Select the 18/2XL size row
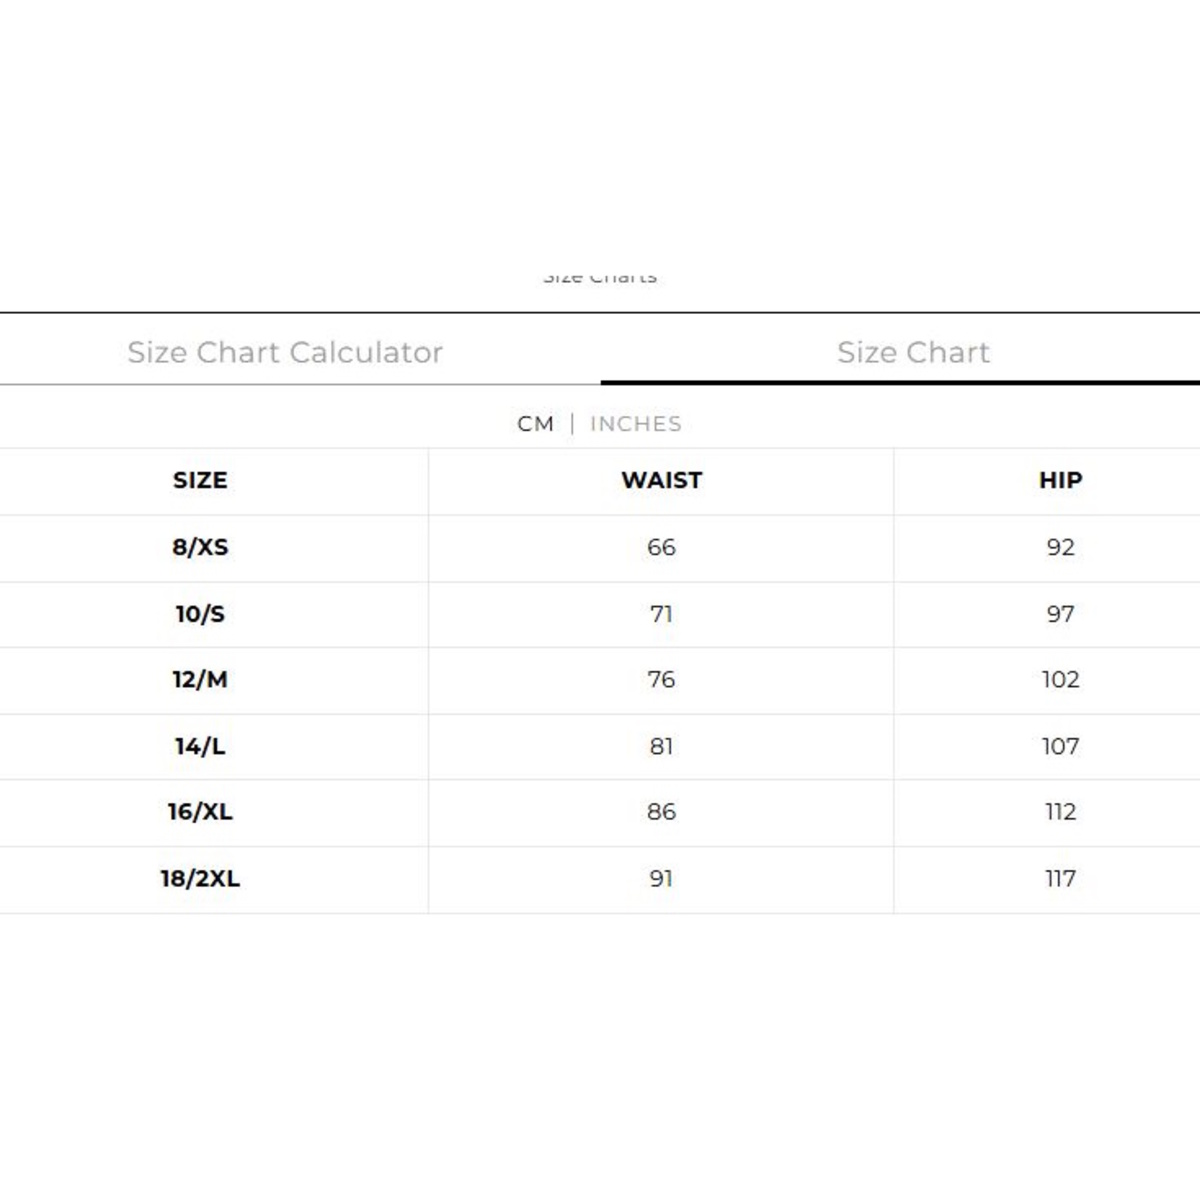 pos(600,879)
